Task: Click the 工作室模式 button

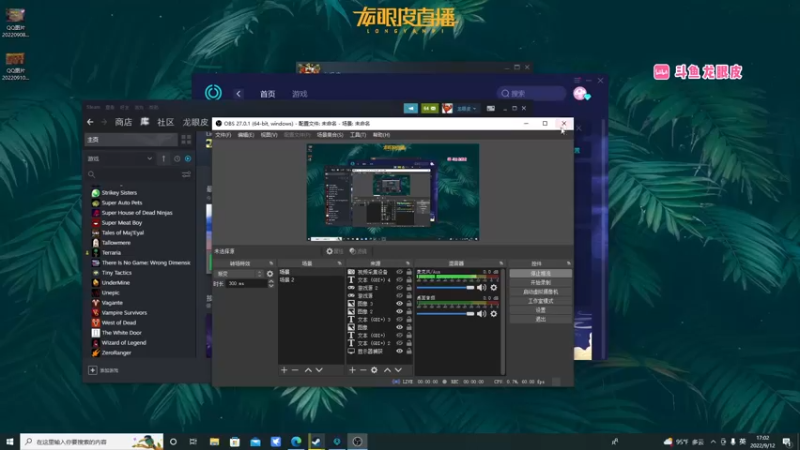Action: (540, 301)
